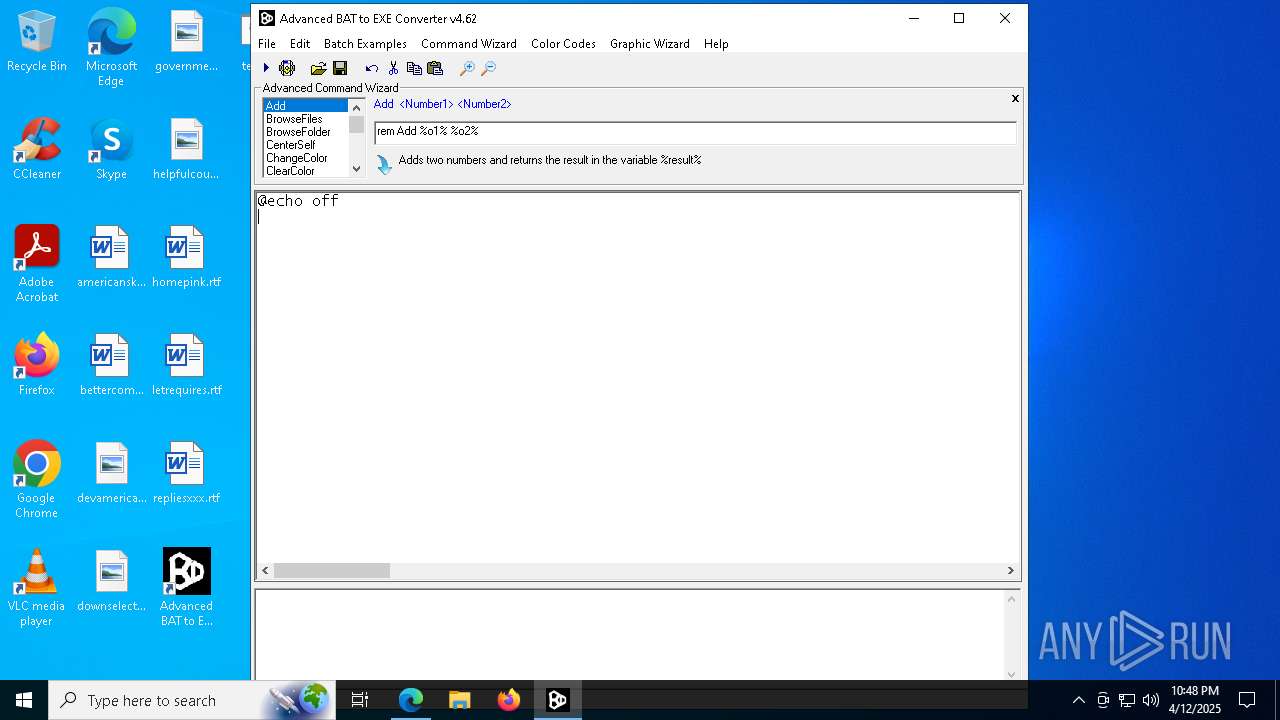Paste clipboard using the paste icon

pos(435,68)
